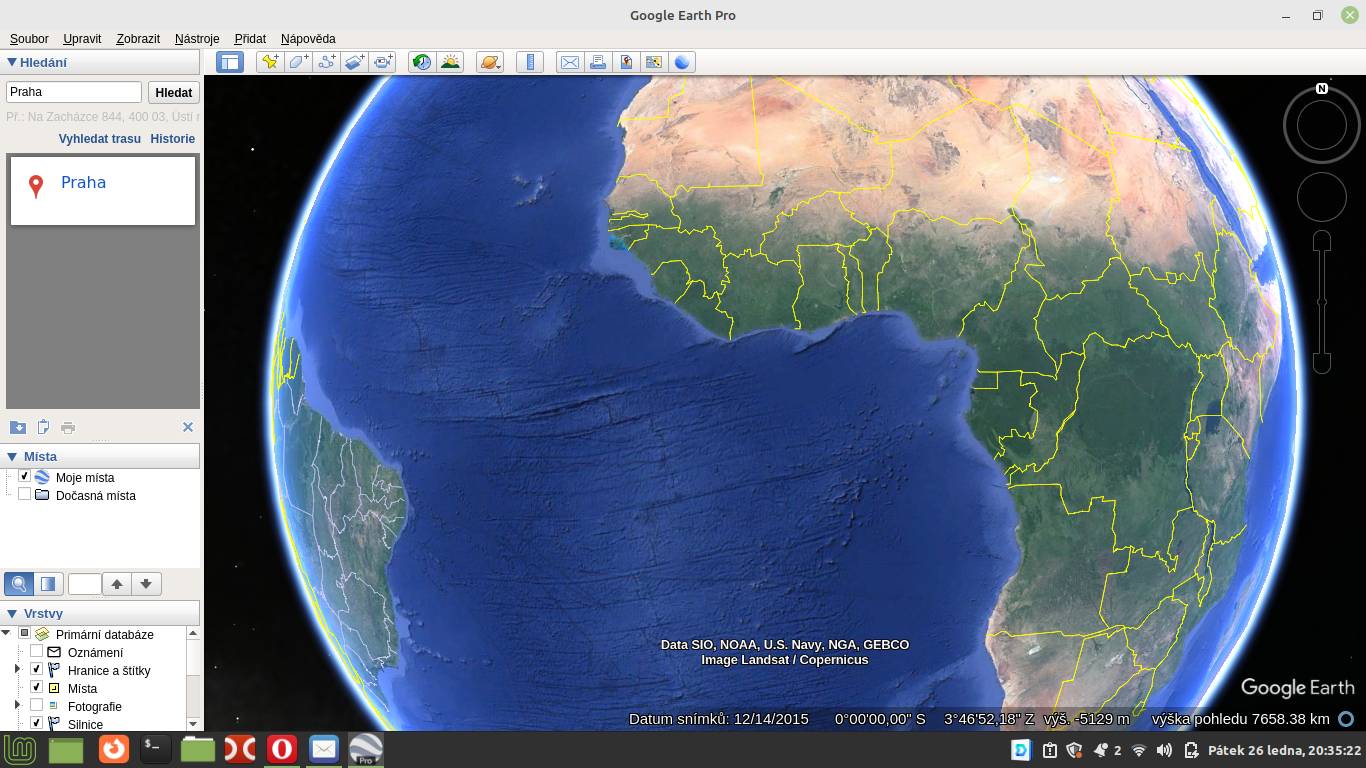Open the Historie link
The width and height of the screenshot is (1366, 768).
click(x=173, y=139)
